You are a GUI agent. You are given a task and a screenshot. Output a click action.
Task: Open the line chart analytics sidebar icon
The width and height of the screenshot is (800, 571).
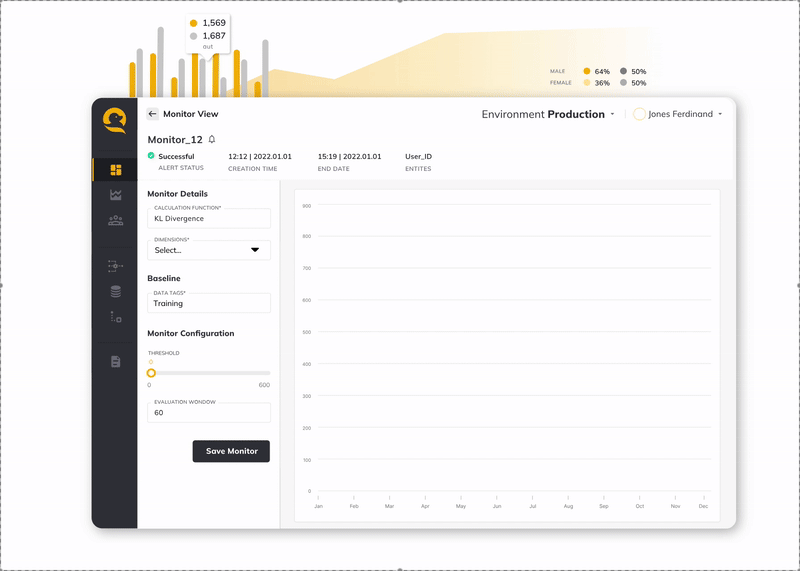coord(116,194)
